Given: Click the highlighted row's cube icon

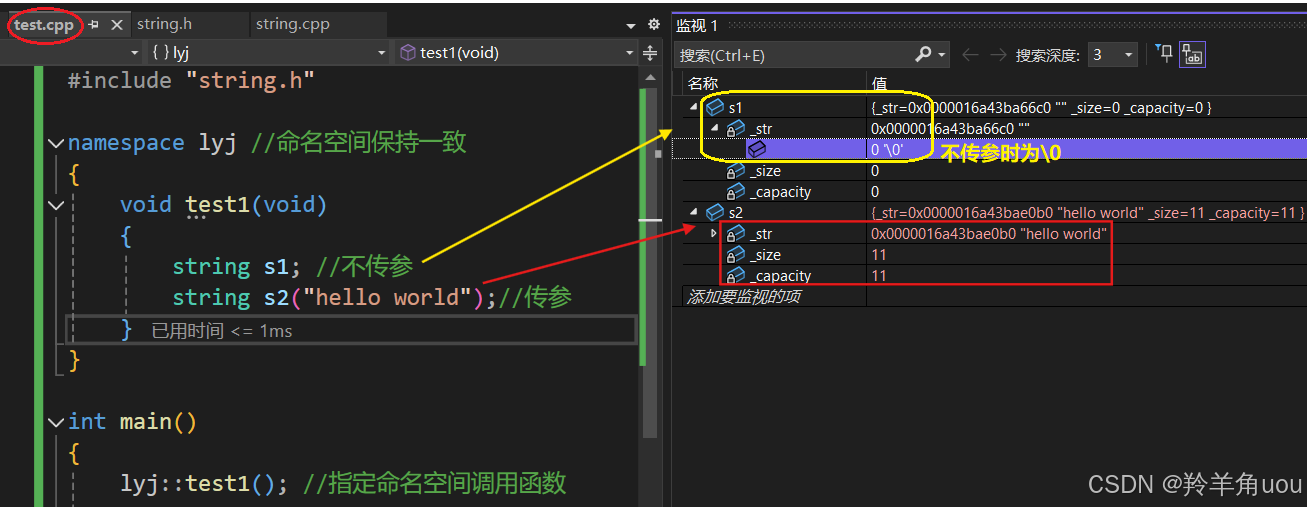Looking at the screenshot, I should click(x=757, y=149).
